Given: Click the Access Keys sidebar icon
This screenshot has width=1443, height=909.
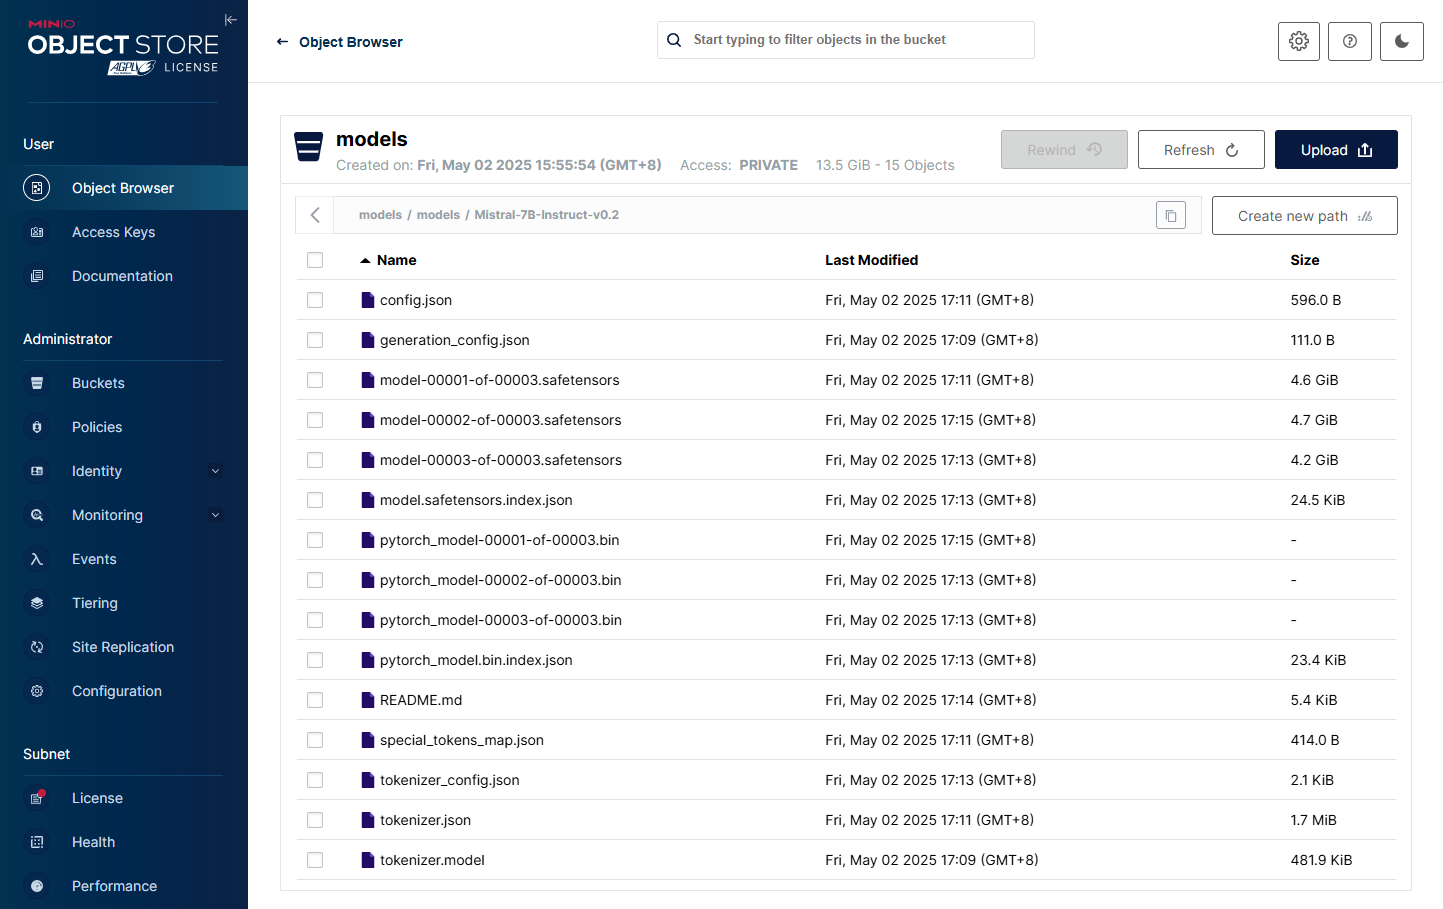Looking at the screenshot, I should [x=37, y=232].
